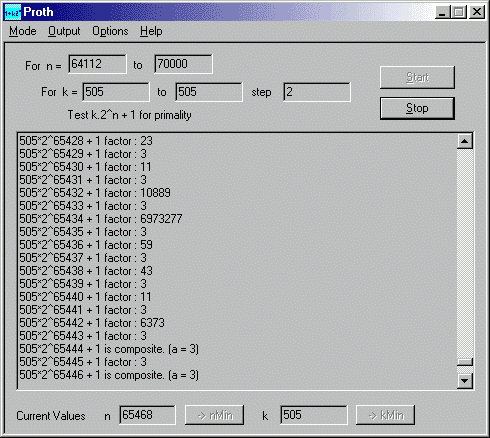Close the Proth window
490x438 pixels.
477,12
